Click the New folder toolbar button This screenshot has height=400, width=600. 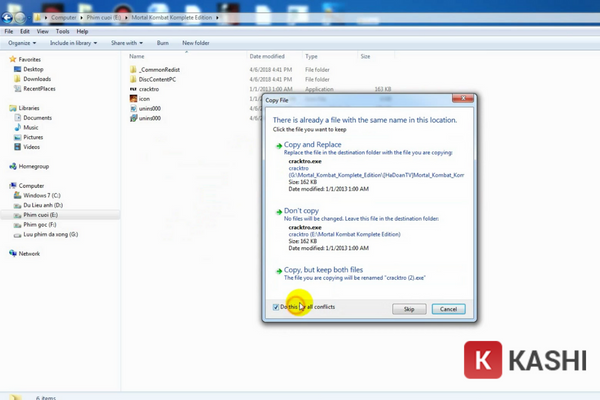point(196,43)
